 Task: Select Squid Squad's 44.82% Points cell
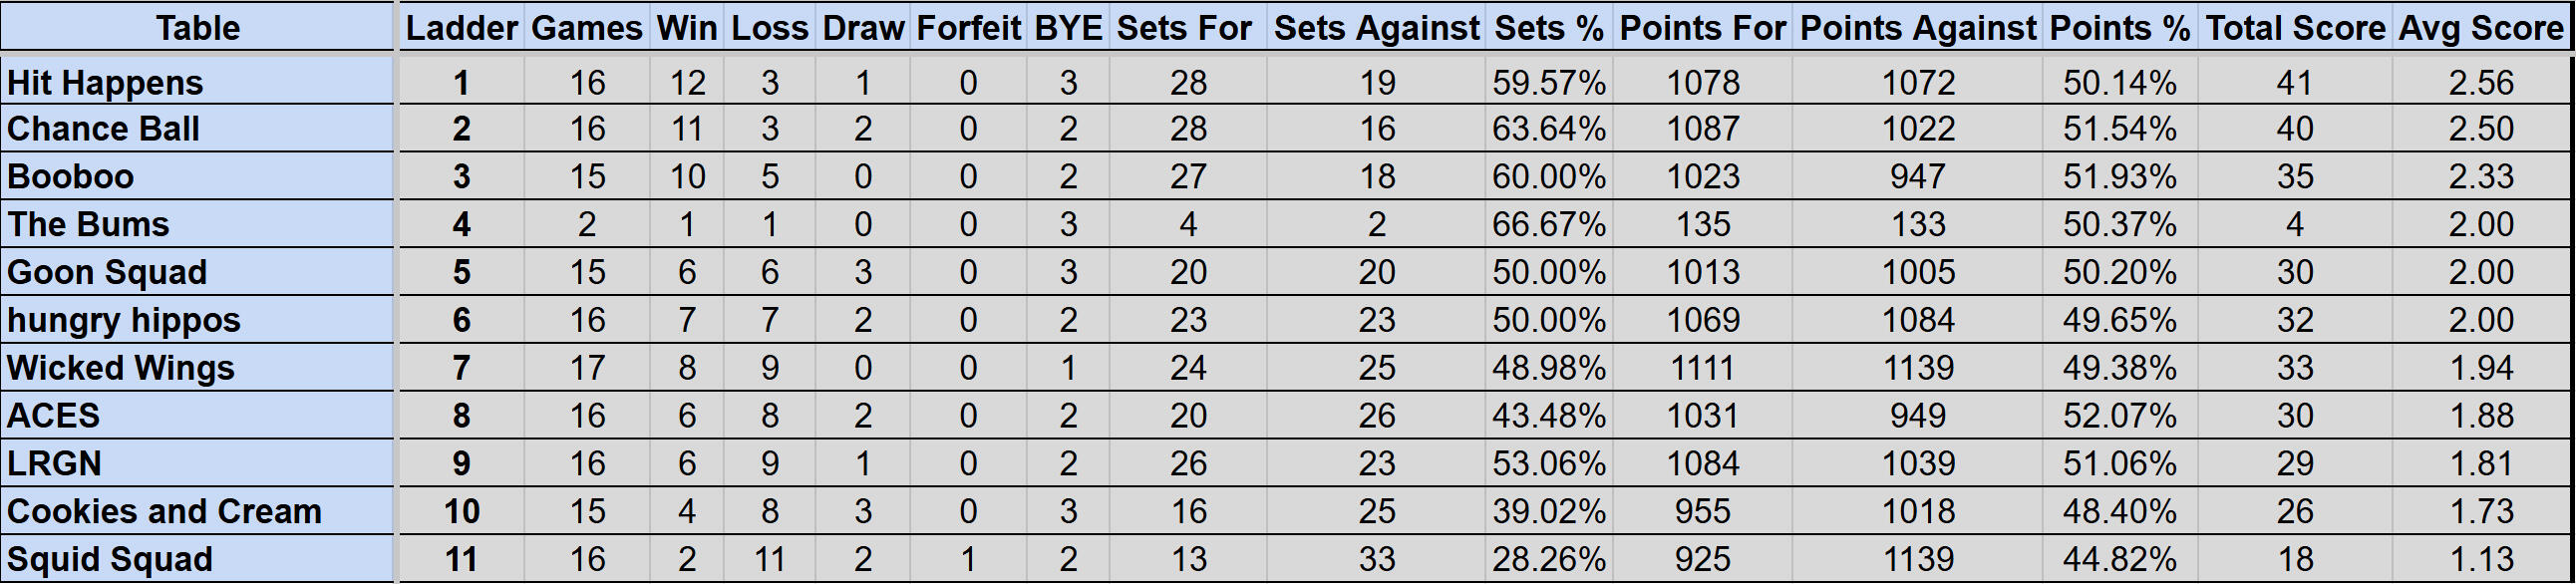(2119, 559)
